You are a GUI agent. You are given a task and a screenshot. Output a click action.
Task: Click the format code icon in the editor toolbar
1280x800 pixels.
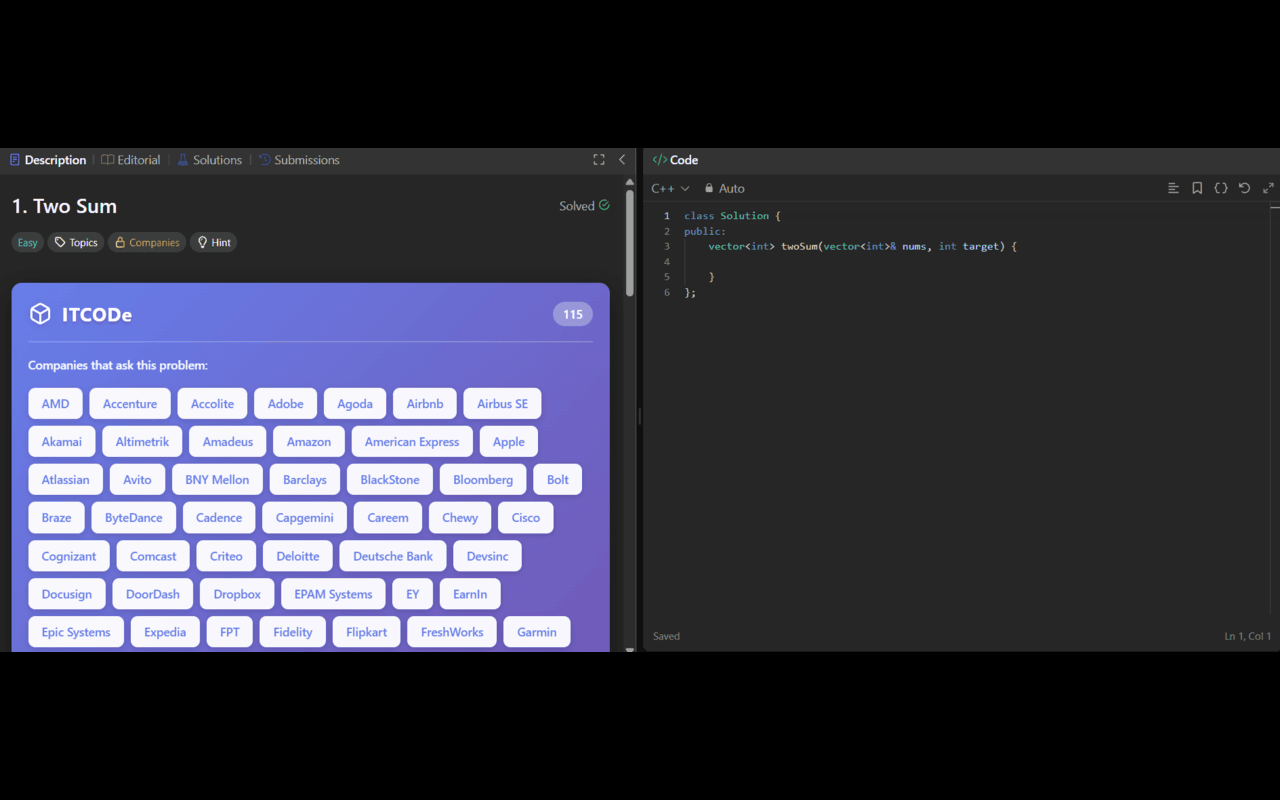[x=1173, y=188]
